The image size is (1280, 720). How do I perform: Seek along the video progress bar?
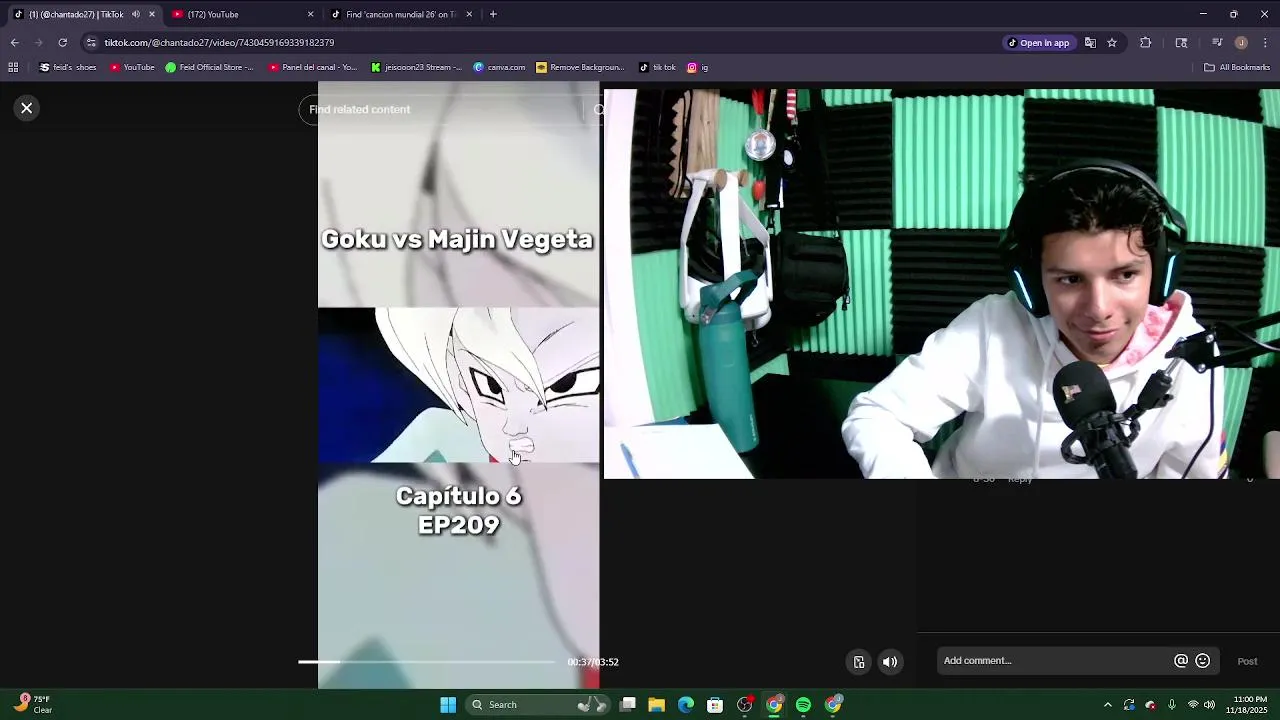click(x=427, y=662)
